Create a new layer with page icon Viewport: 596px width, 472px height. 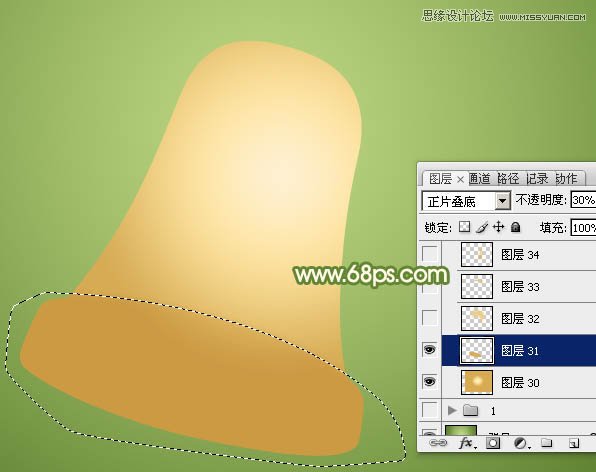pyautogui.click(x=574, y=443)
